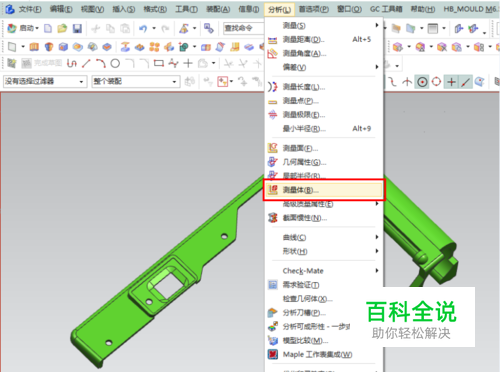Expand the 测量(S) submenu
This screenshot has height=372, width=500.
pos(323,25)
